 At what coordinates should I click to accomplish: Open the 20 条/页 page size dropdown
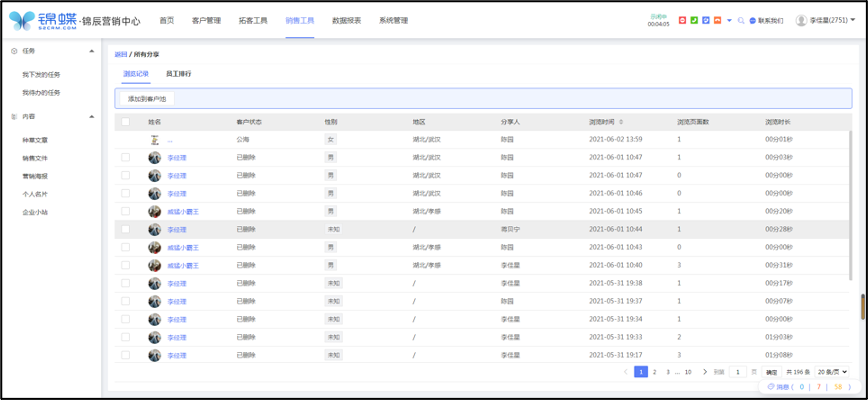[832, 372]
